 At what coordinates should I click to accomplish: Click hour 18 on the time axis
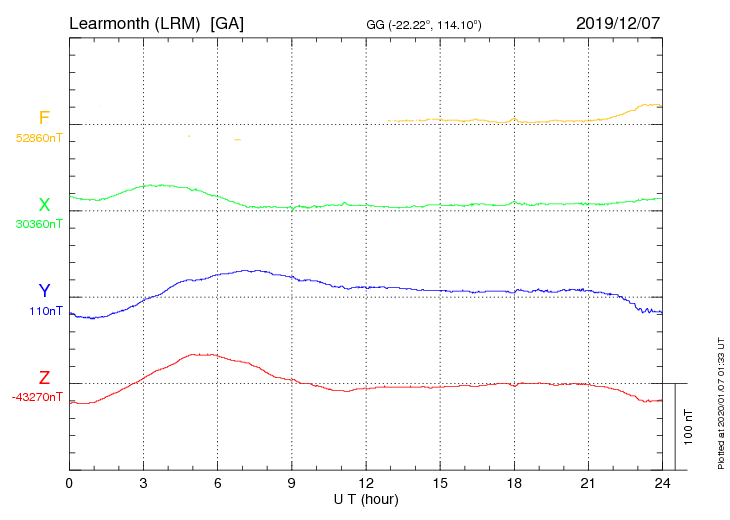514,483
